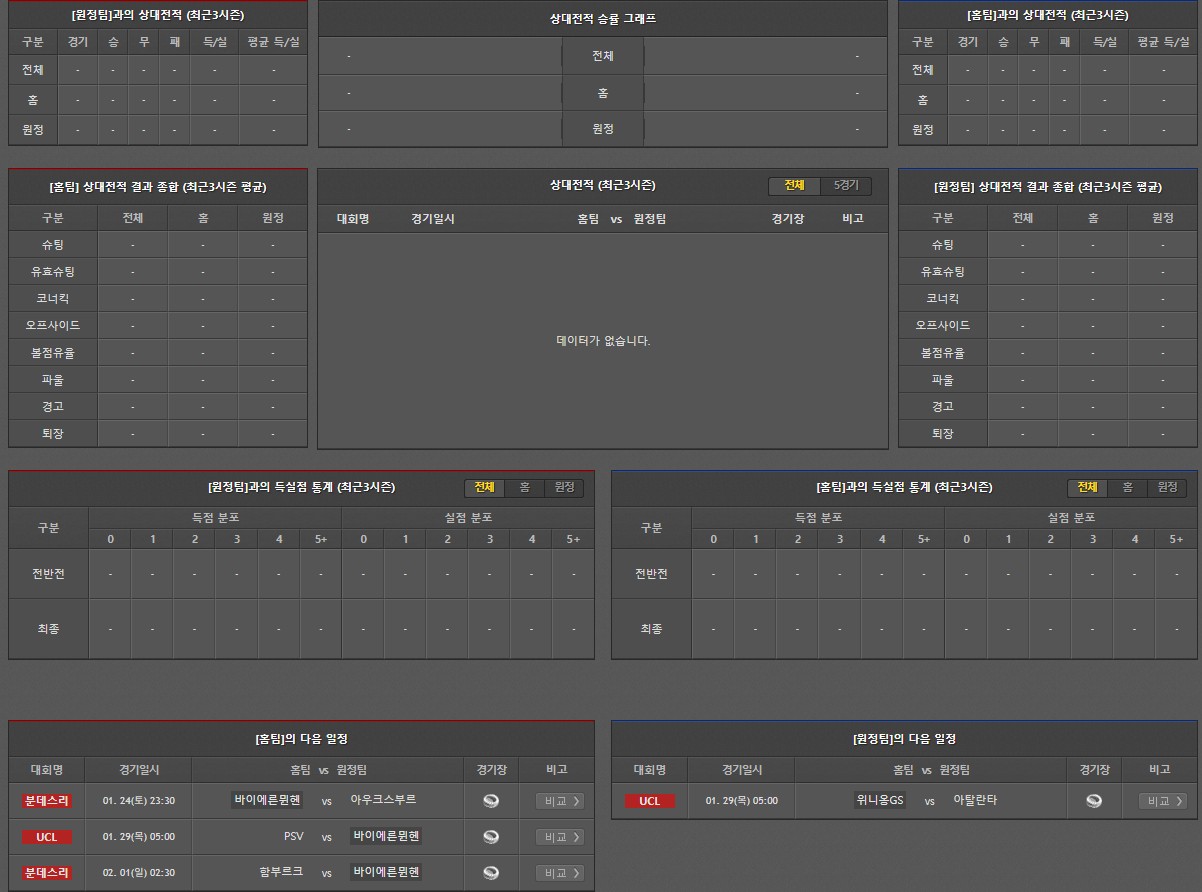Select 원정 tab in [원정팀]과의 득실점 통계
Screen dimensions: 1202x892
(x=564, y=487)
